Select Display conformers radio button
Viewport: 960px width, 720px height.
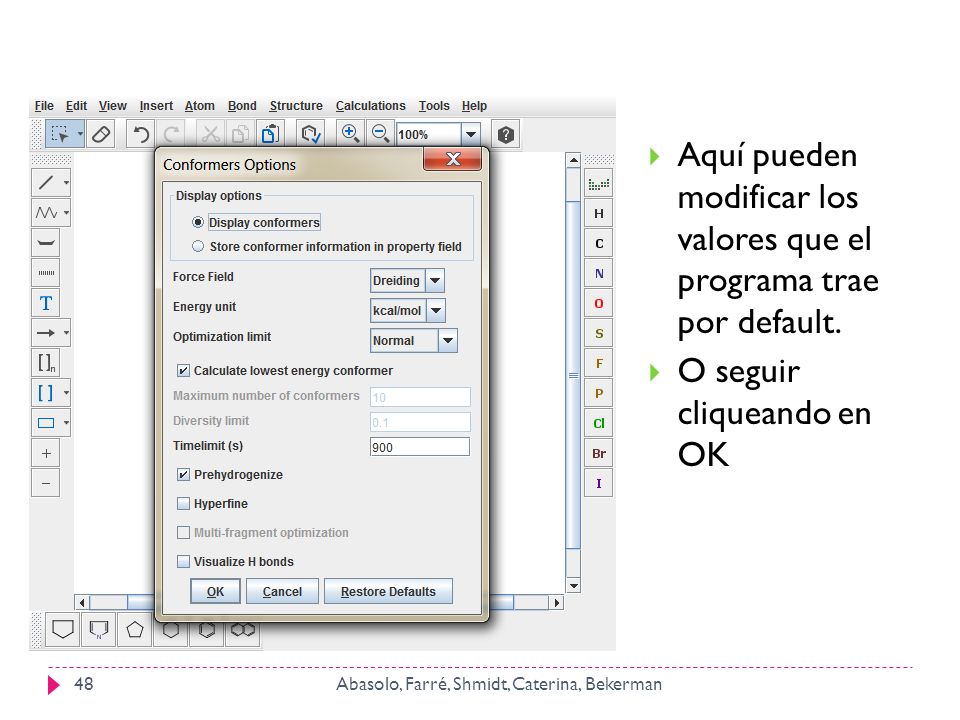tap(198, 222)
